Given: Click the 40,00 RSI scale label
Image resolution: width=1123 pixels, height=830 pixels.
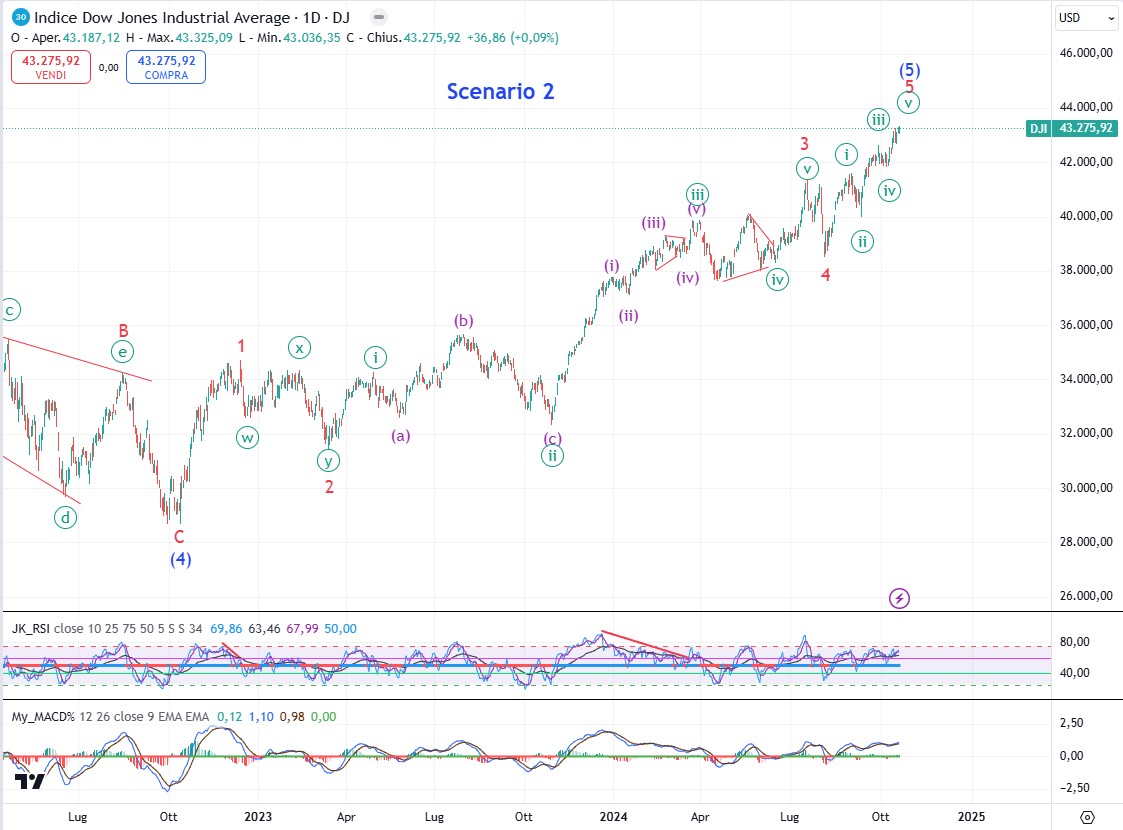Looking at the screenshot, I should (x=1074, y=672).
